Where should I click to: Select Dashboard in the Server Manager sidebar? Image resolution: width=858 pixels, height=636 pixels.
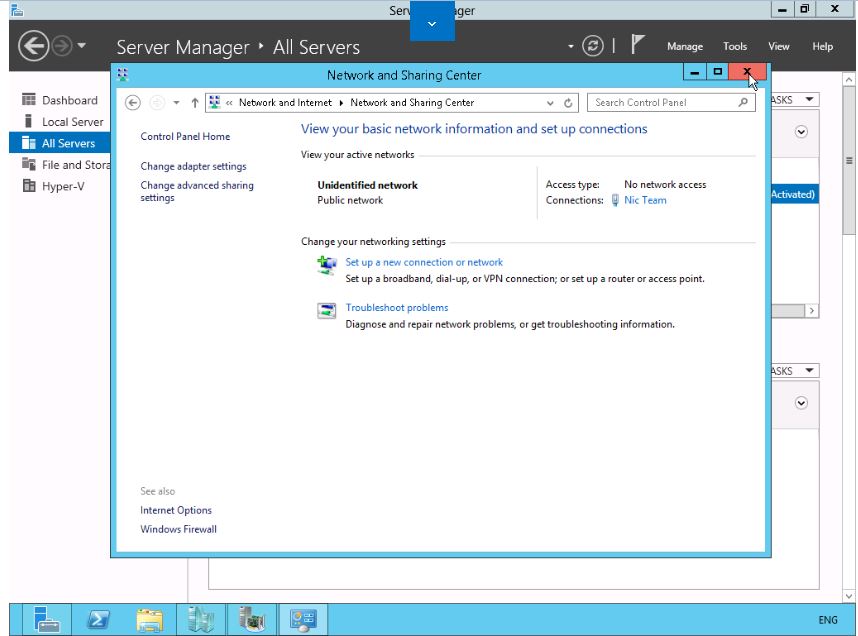[x=69, y=100]
